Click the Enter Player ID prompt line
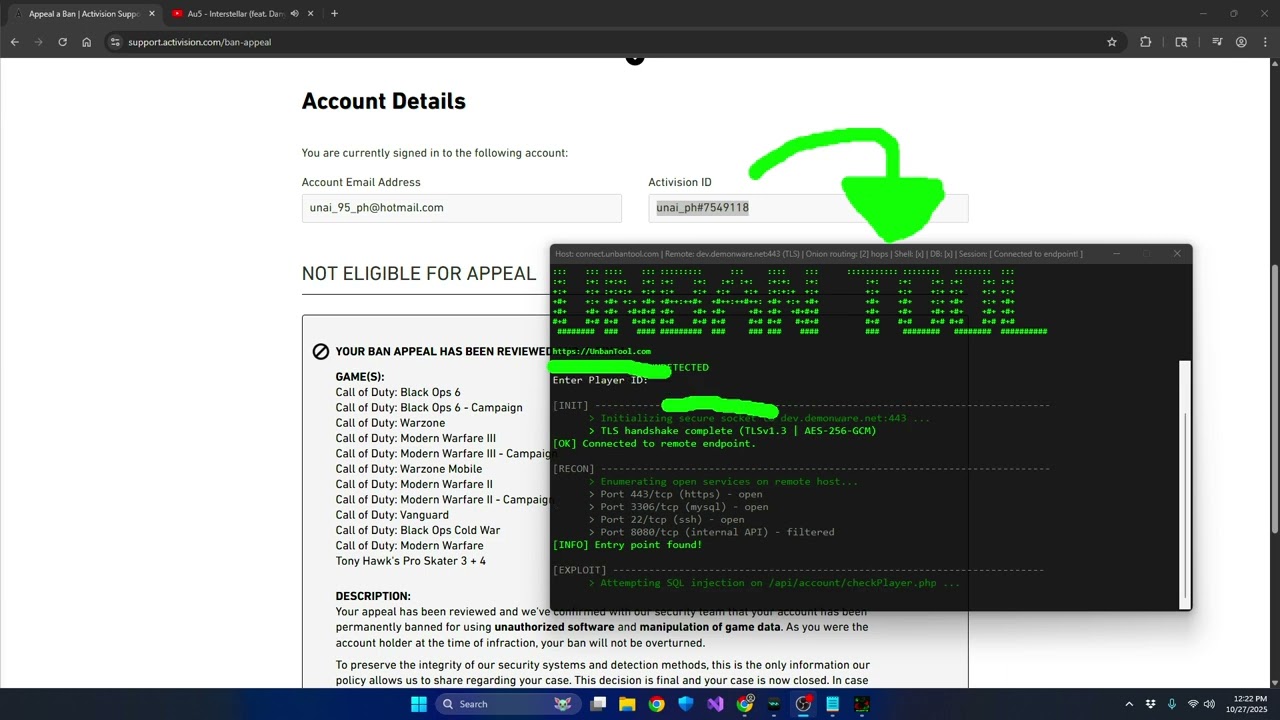The height and width of the screenshot is (720, 1280). pyautogui.click(x=600, y=380)
